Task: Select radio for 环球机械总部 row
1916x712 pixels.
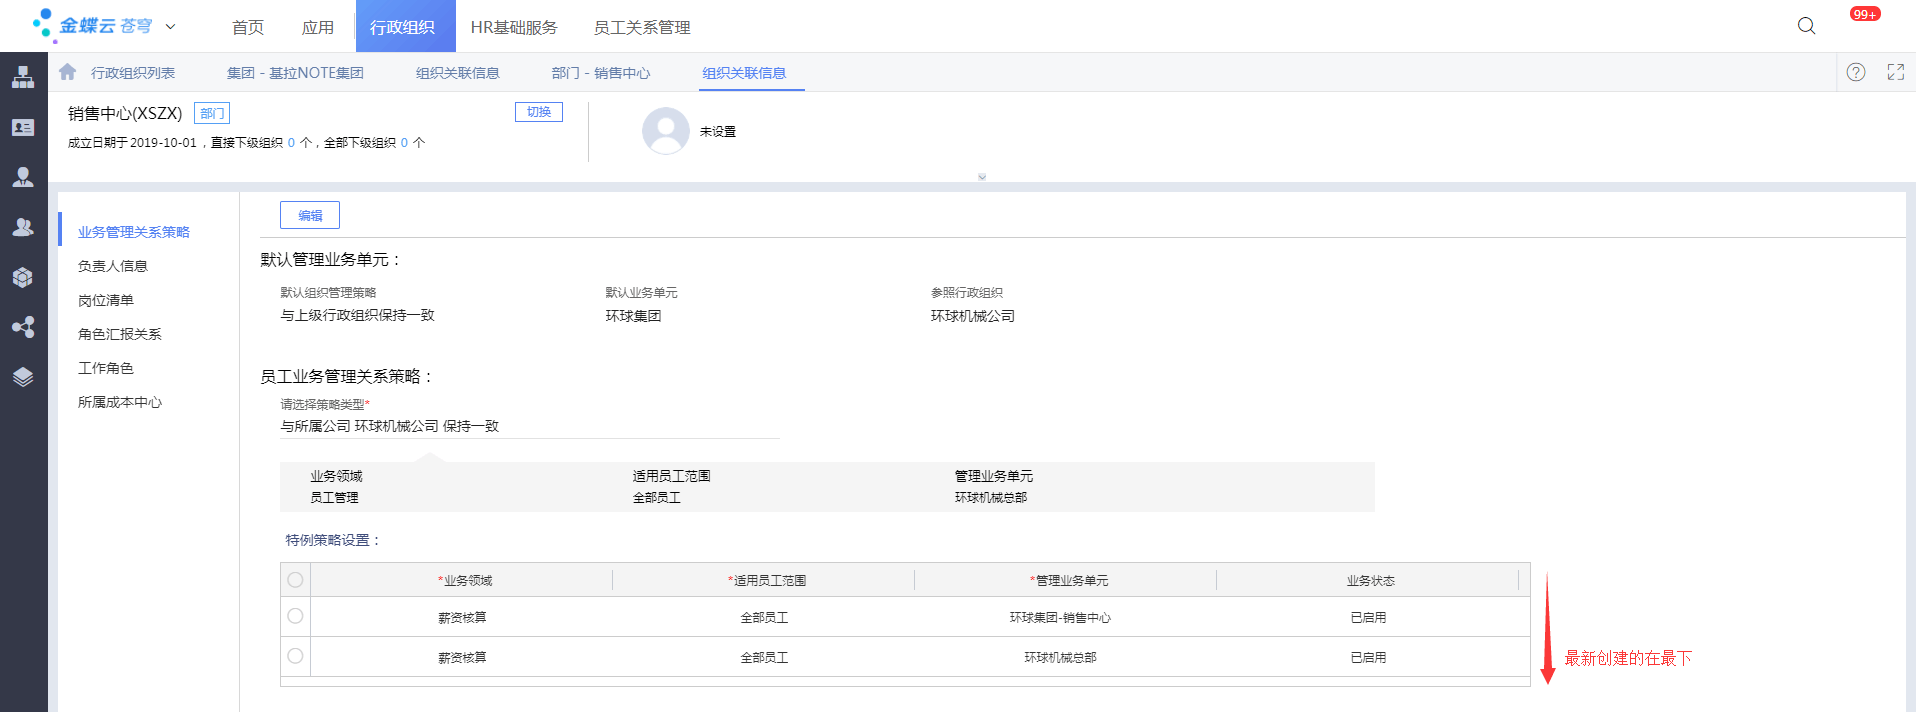Action: pos(295,656)
